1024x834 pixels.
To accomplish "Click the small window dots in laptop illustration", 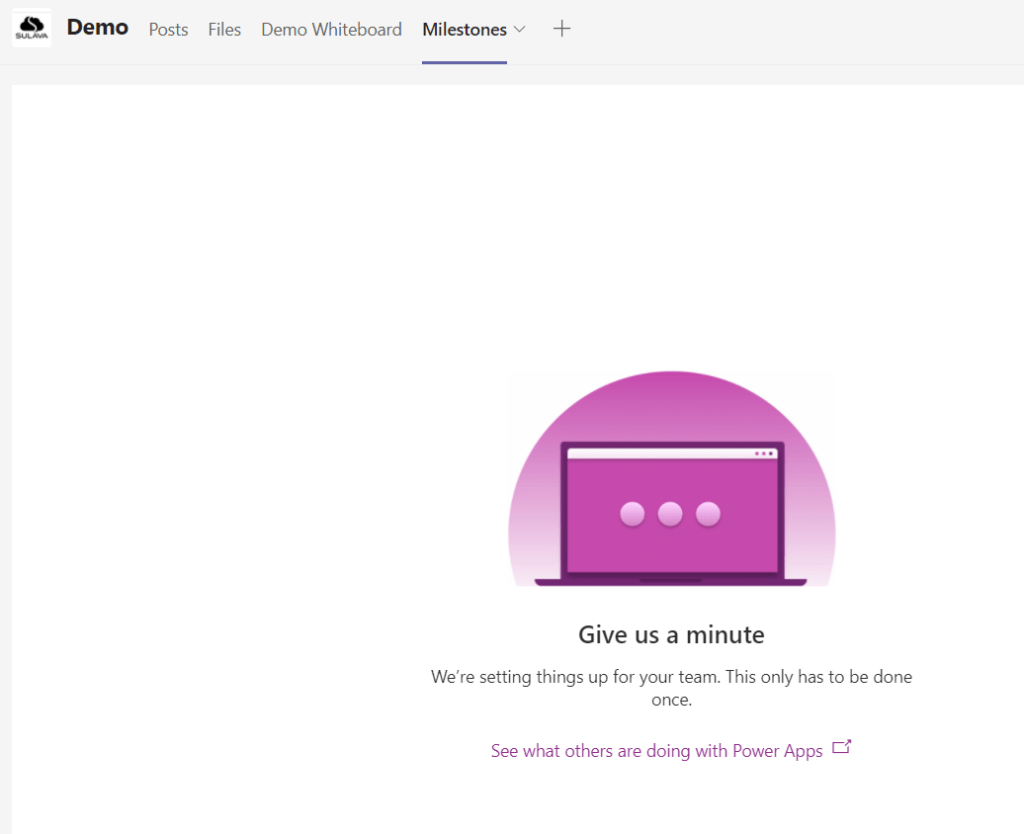I will (764, 454).
